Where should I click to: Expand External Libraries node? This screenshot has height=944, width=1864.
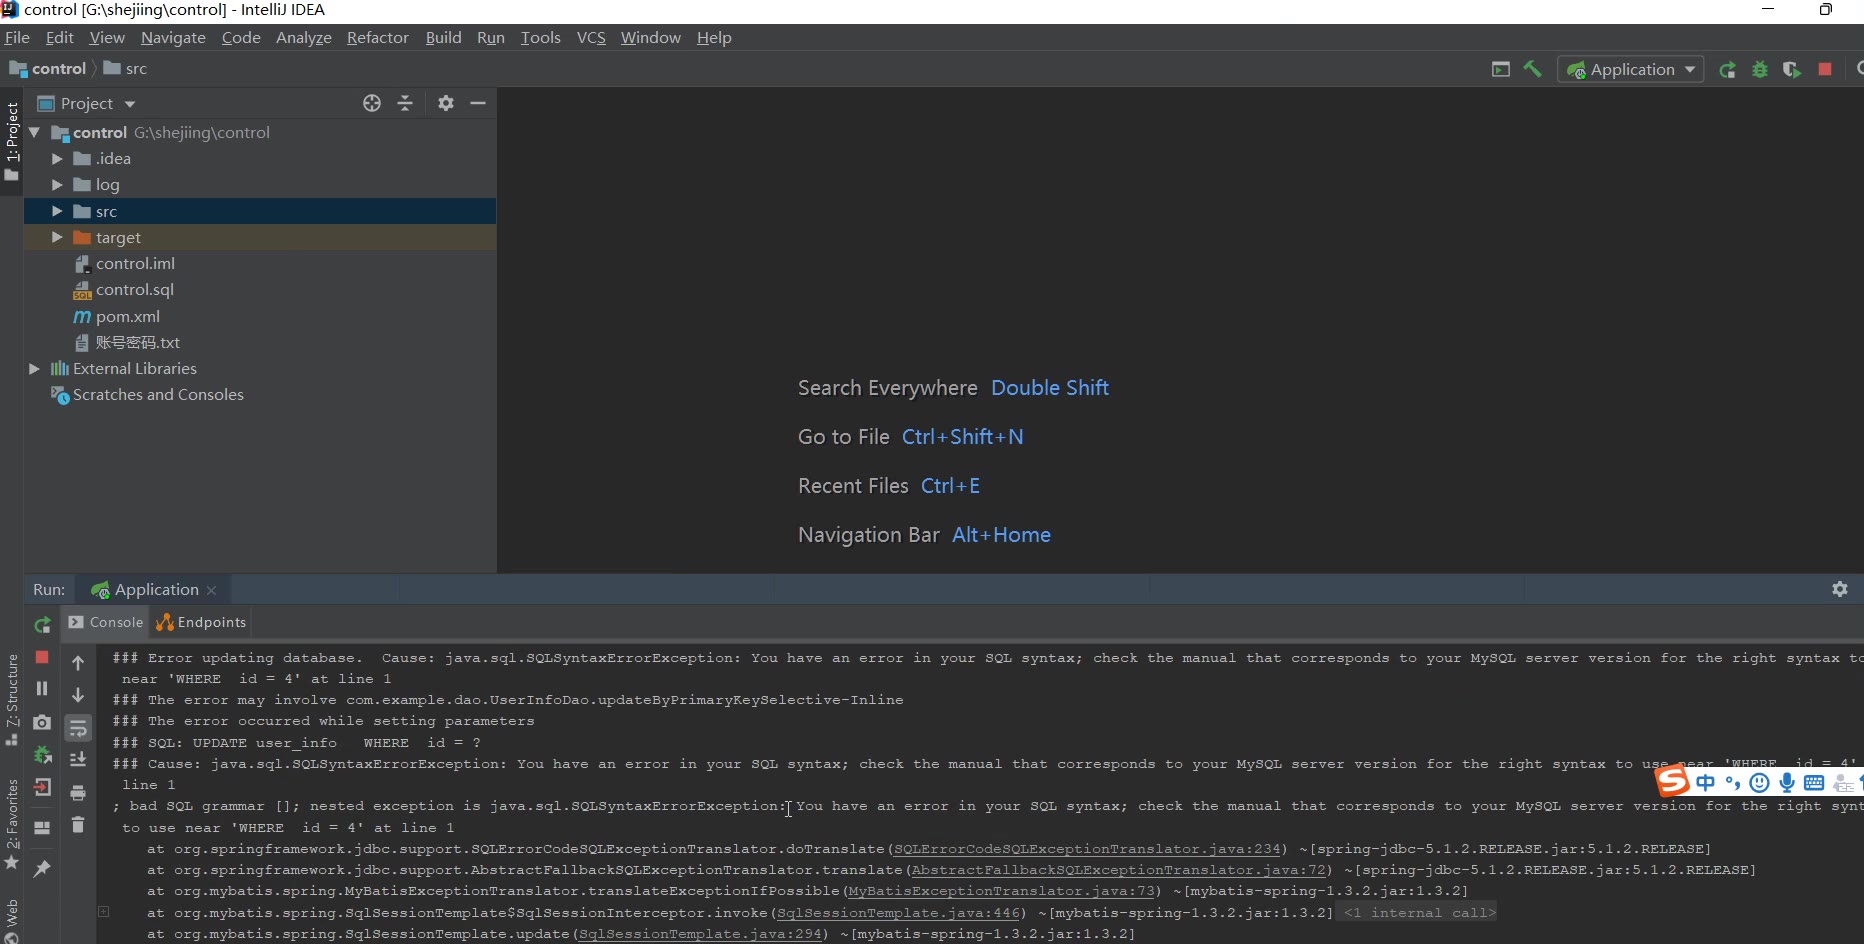click(x=34, y=368)
